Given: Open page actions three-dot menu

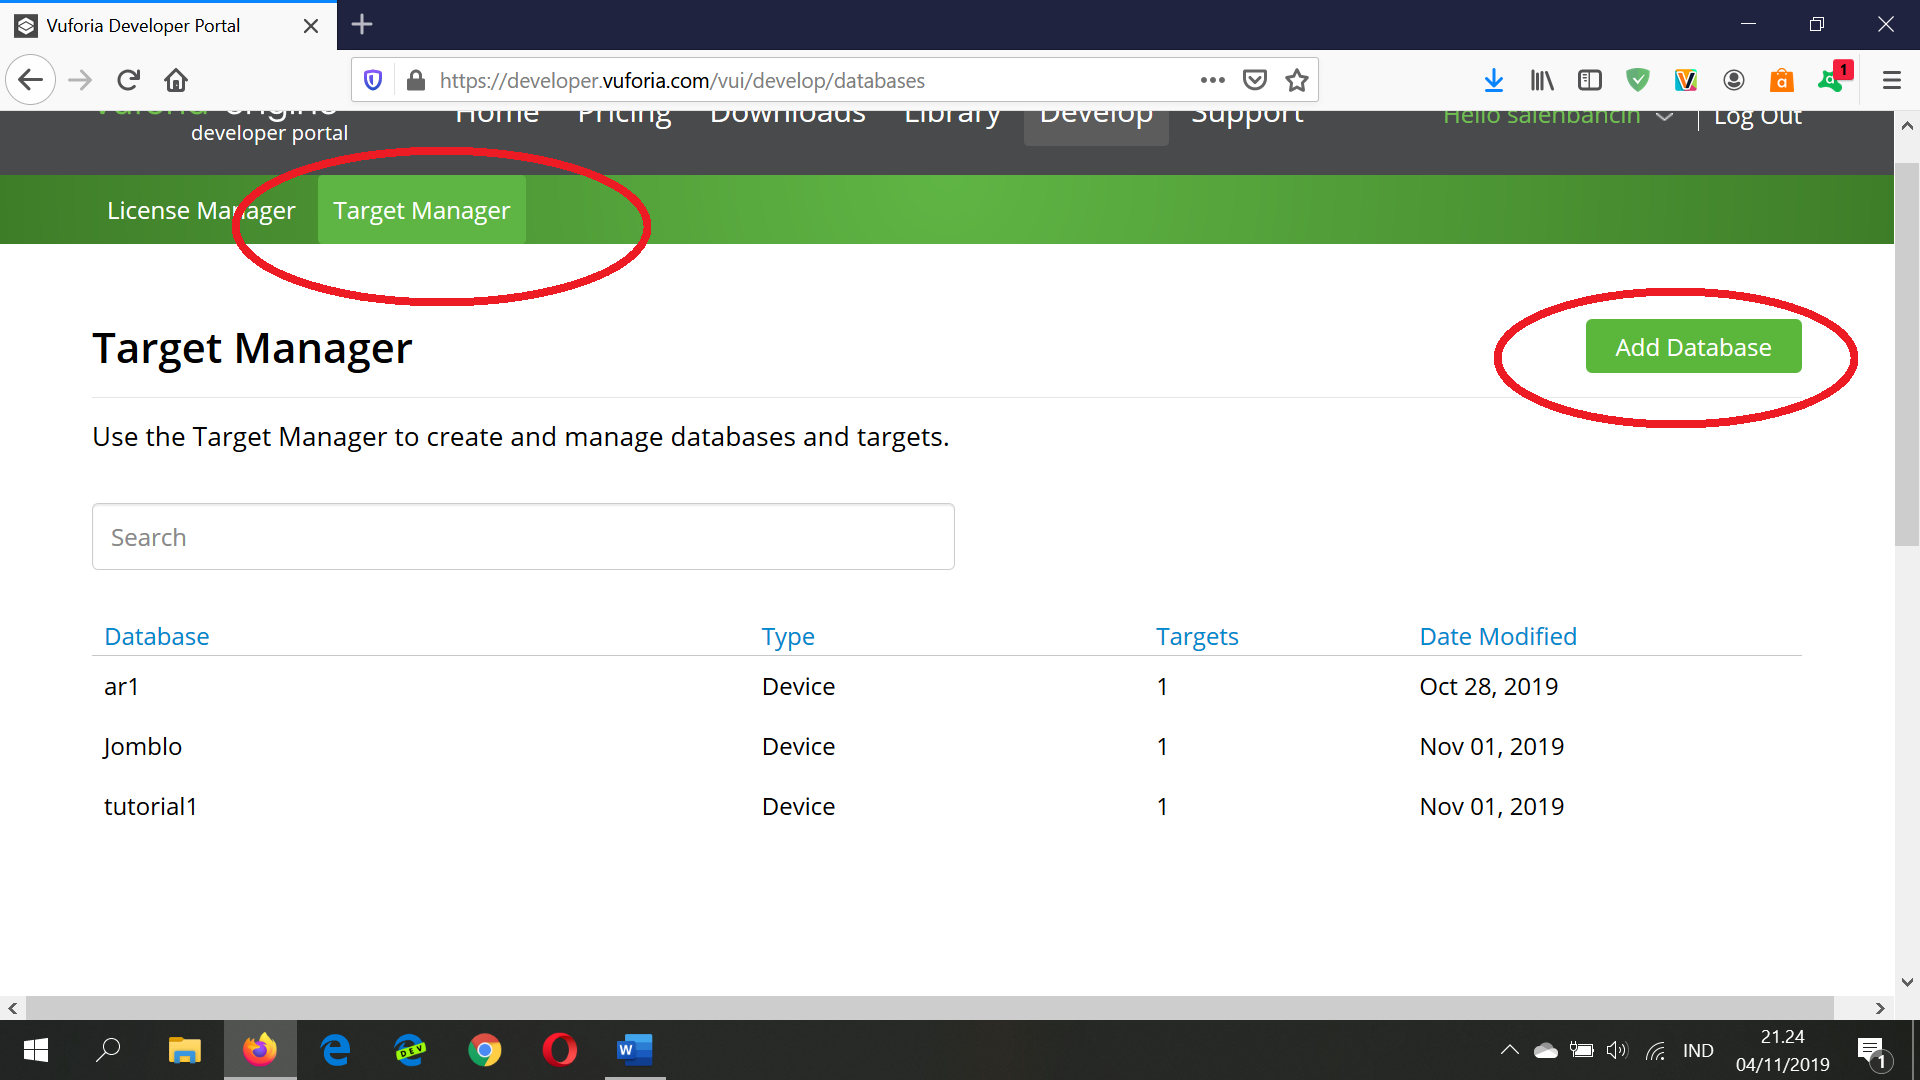Looking at the screenshot, I should pyautogui.click(x=1213, y=80).
